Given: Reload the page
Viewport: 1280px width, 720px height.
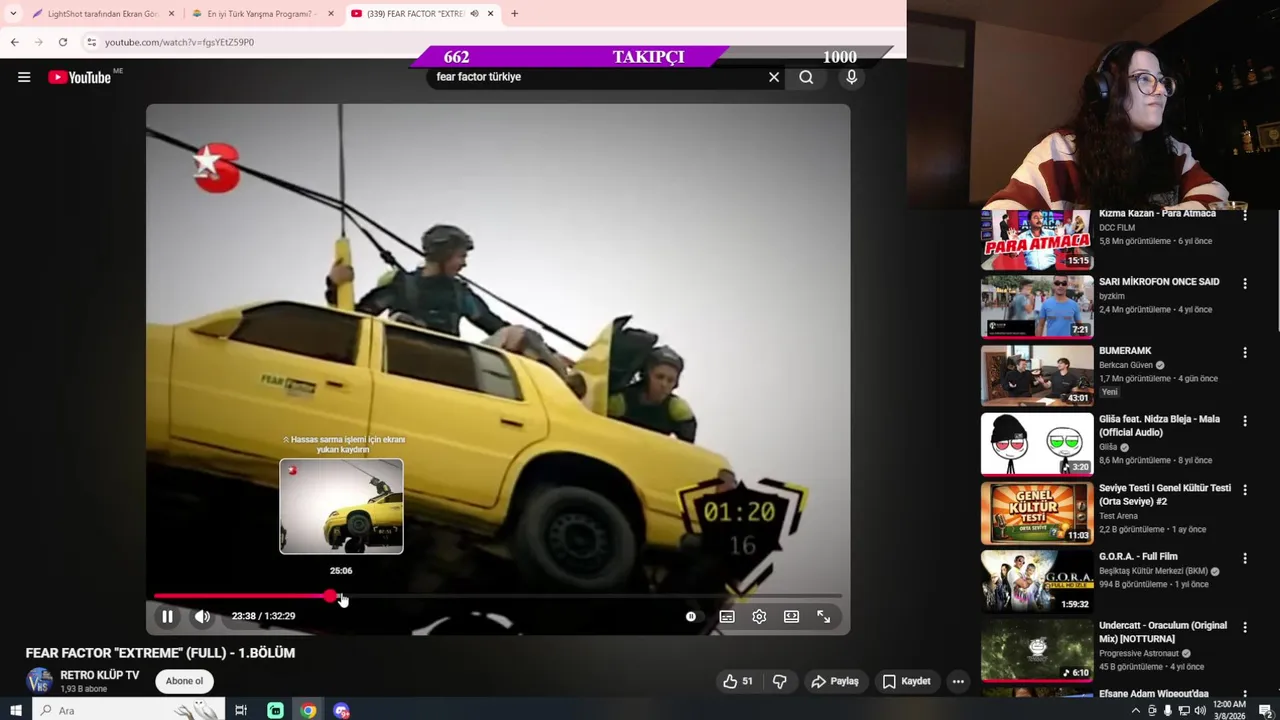Looking at the screenshot, I should coord(62,42).
